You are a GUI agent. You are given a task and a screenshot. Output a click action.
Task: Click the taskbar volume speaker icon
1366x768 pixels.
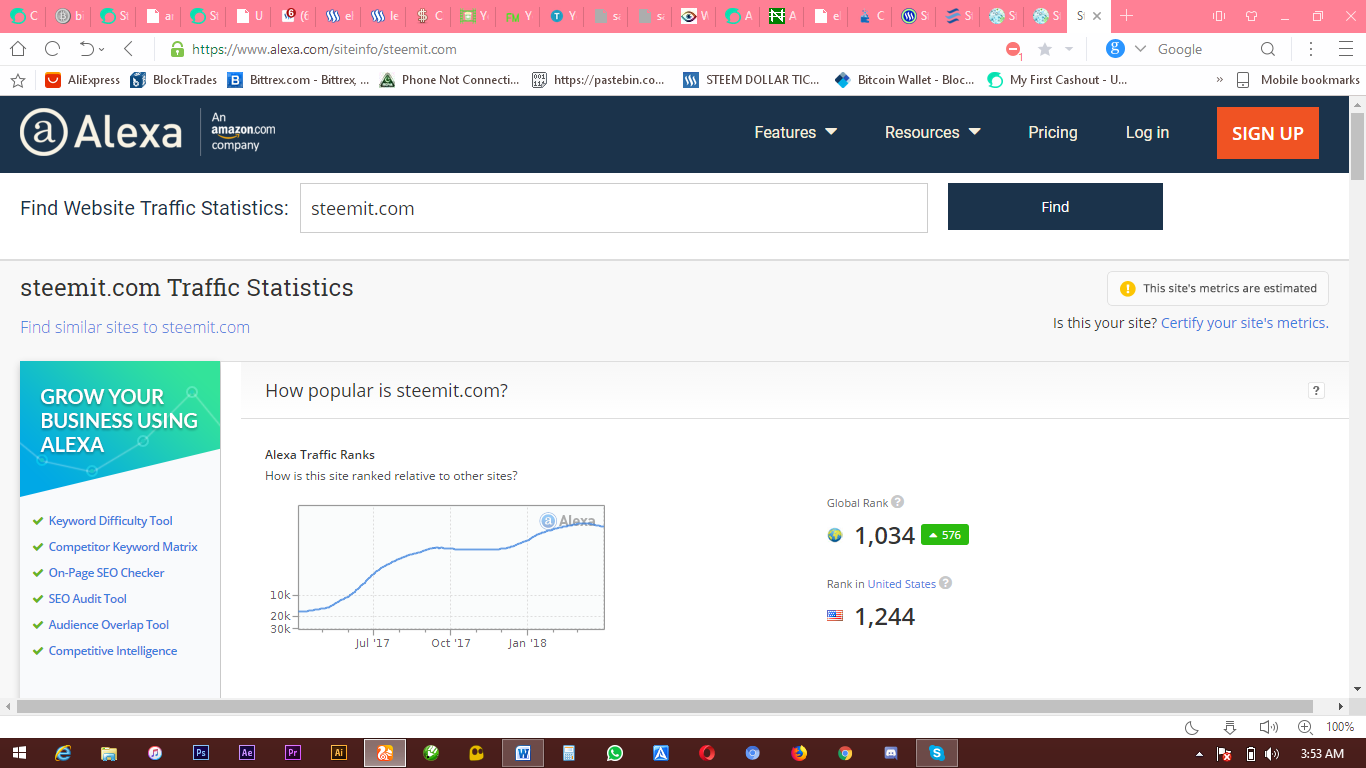pyautogui.click(x=1272, y=754)
